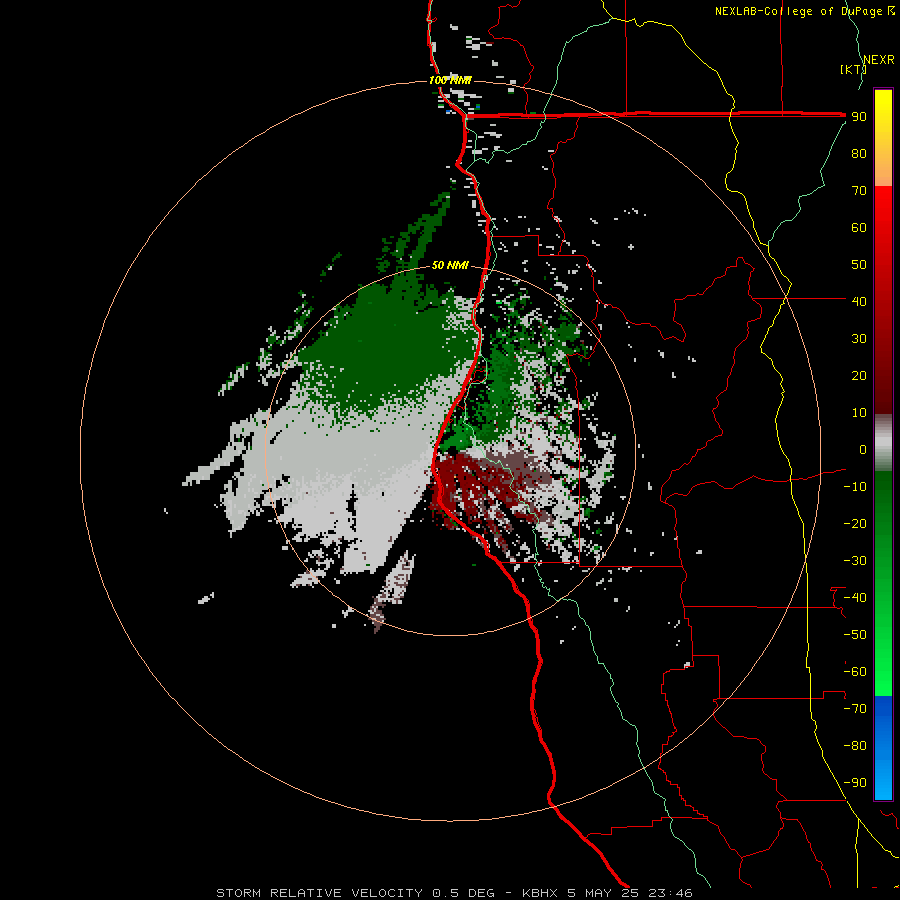The image size is (900, 900).
Task: Click the positive 30 value on velocity scale
Action: click(859, 339)
